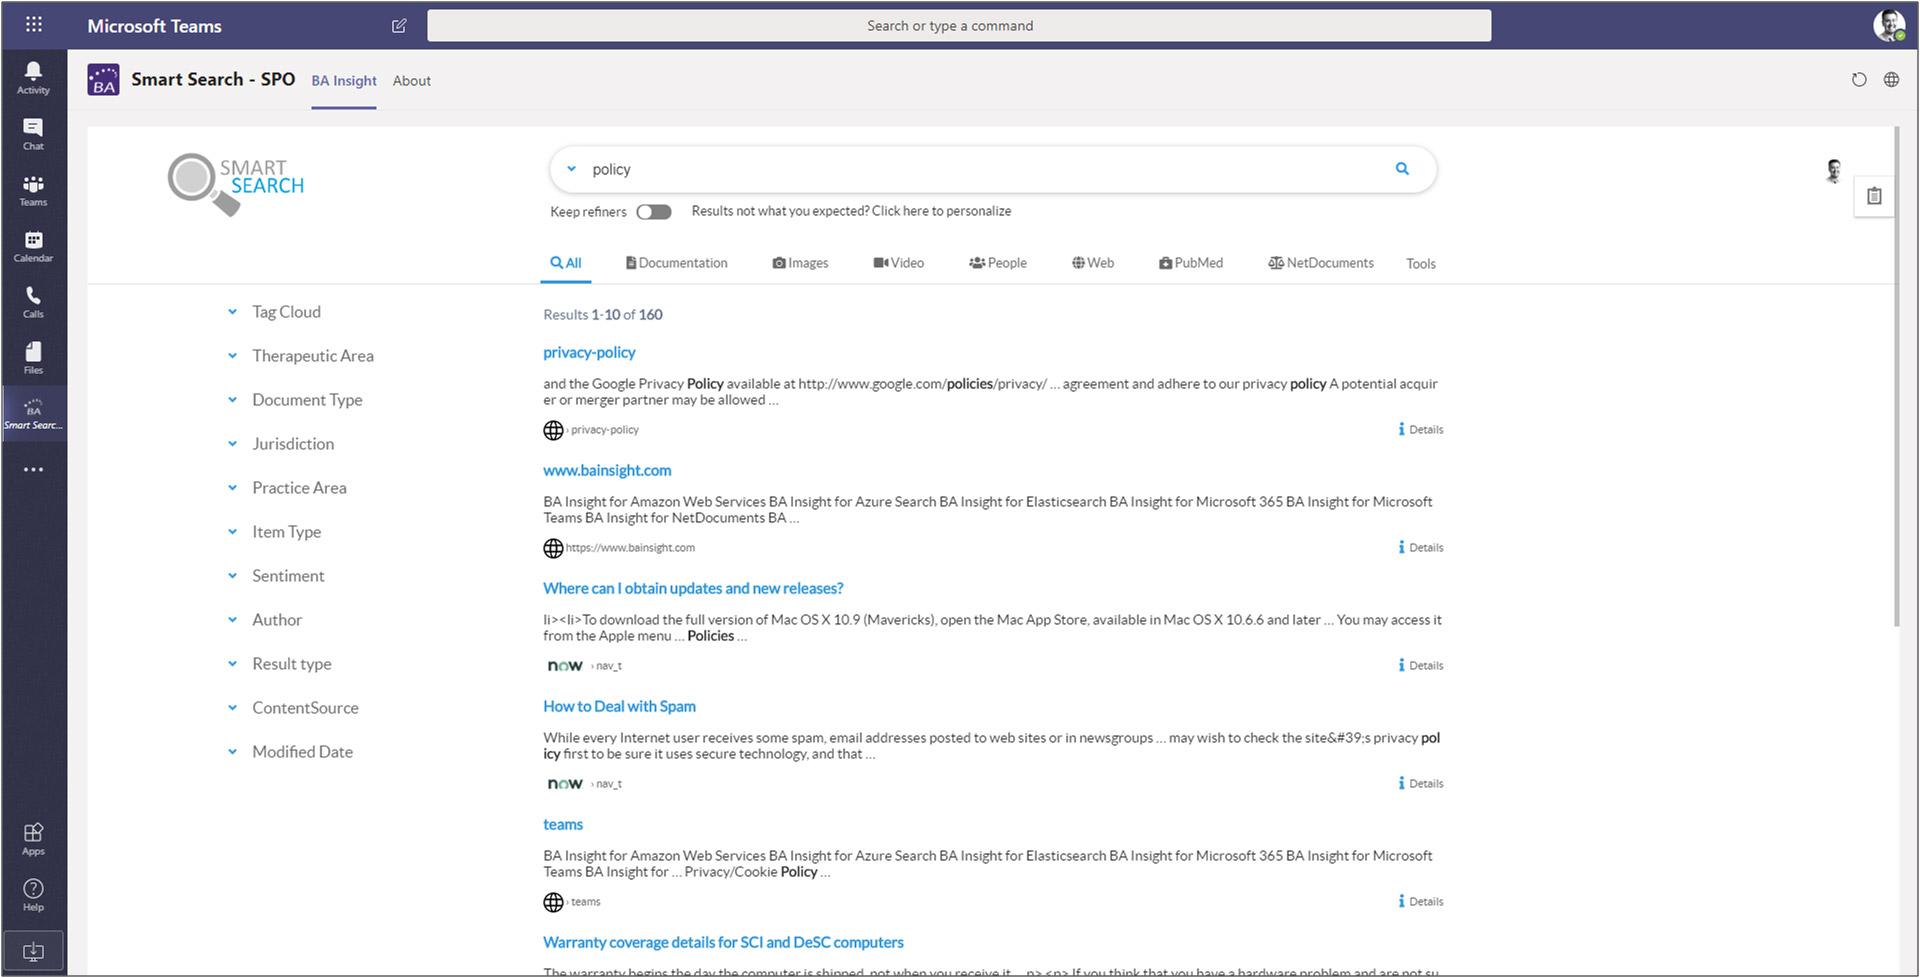This screenshot has width=1920, height=978.
Task: Open Calendar in the Teams sidebar
Action: 33,246
